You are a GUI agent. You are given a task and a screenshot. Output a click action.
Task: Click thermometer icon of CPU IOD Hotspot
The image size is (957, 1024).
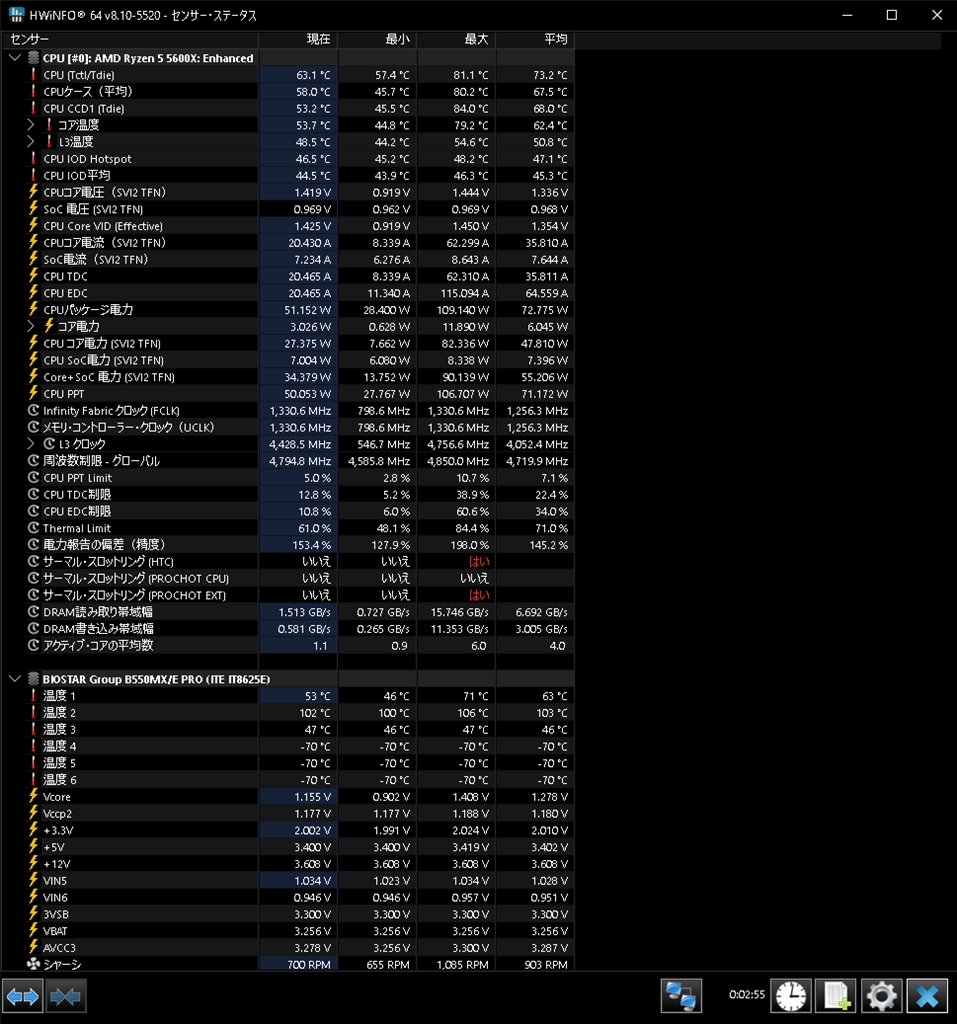coord(33,159)
